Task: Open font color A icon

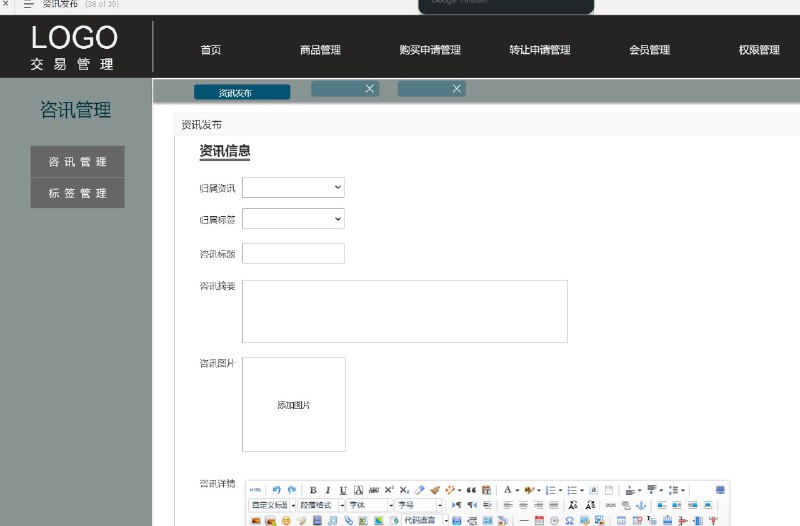Action: [508, 490]
